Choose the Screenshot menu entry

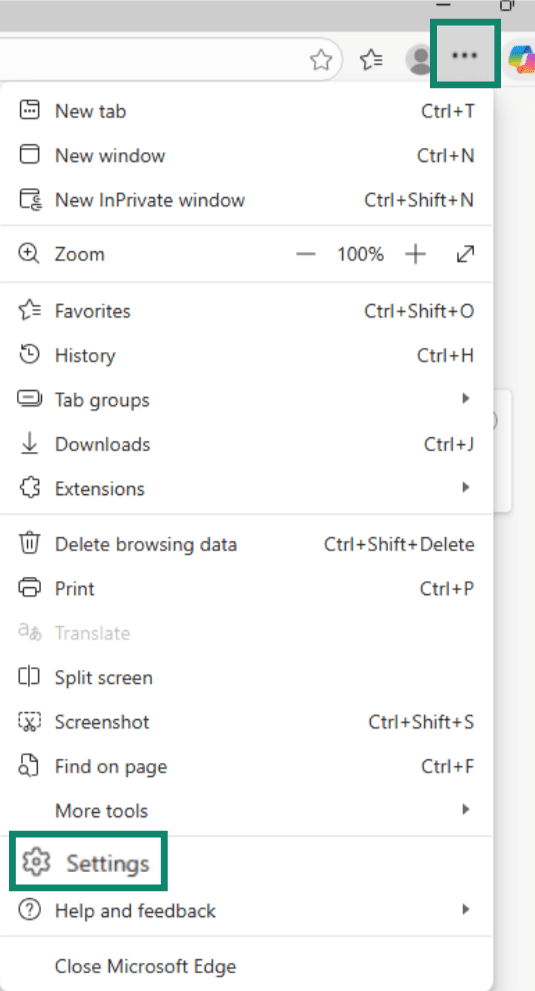click(x=247, y=722)
